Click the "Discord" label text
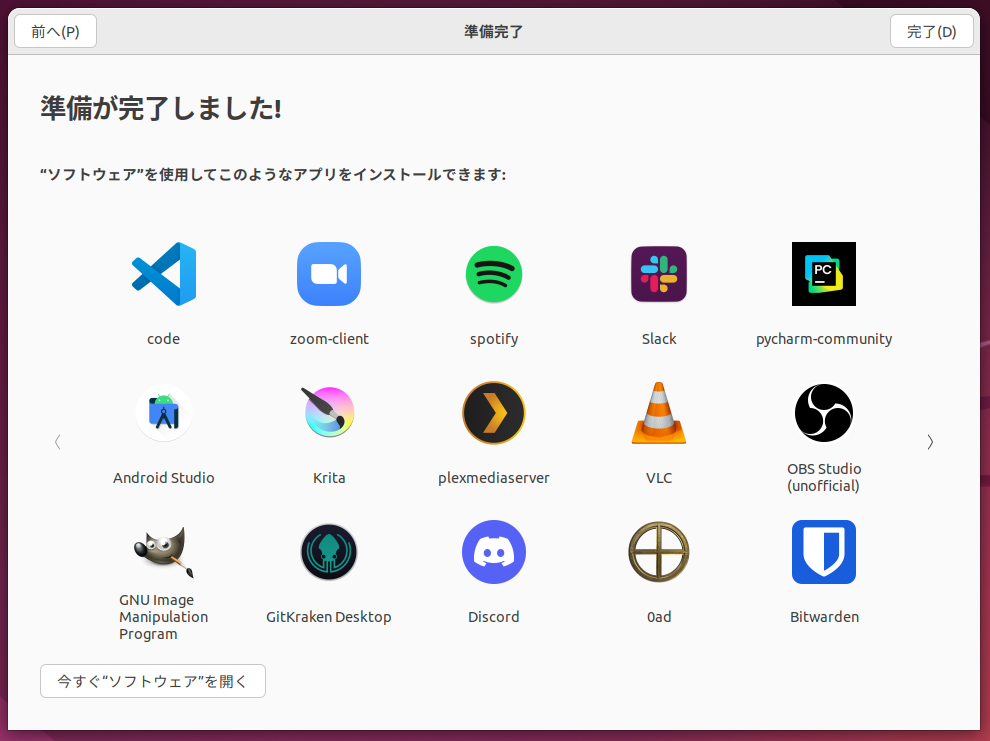This screenshot has height=741, width=990. coord(494,617)
